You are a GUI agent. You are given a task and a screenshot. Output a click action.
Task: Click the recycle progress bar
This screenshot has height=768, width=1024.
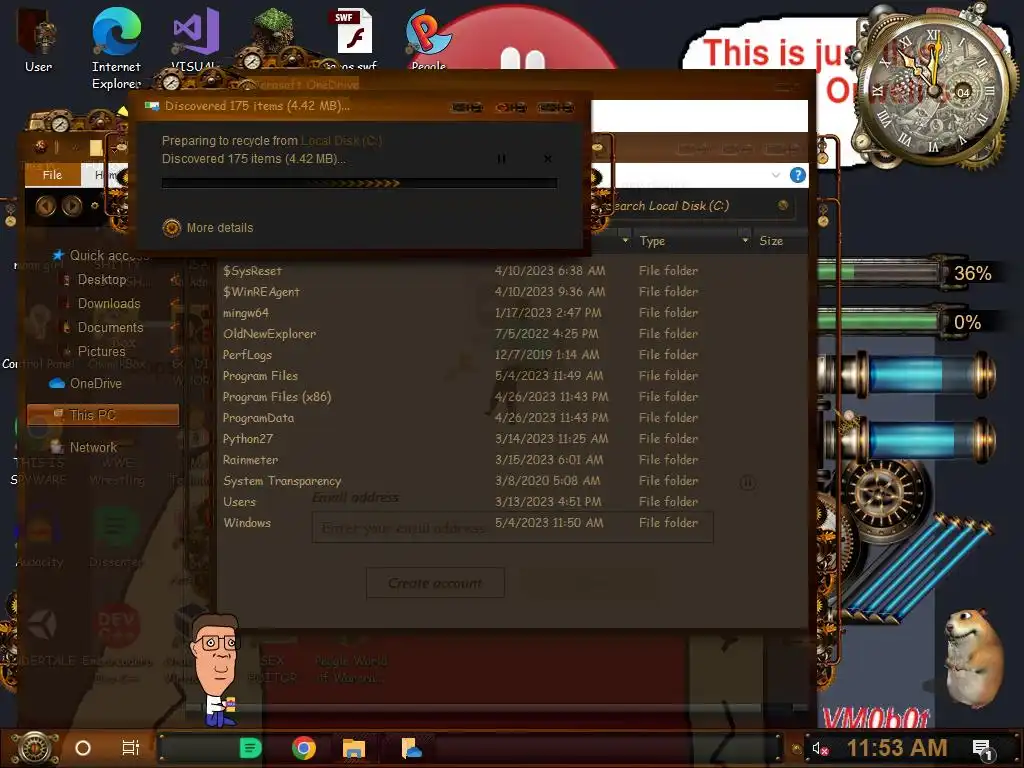pyautogui.click(x=359, y=184)
